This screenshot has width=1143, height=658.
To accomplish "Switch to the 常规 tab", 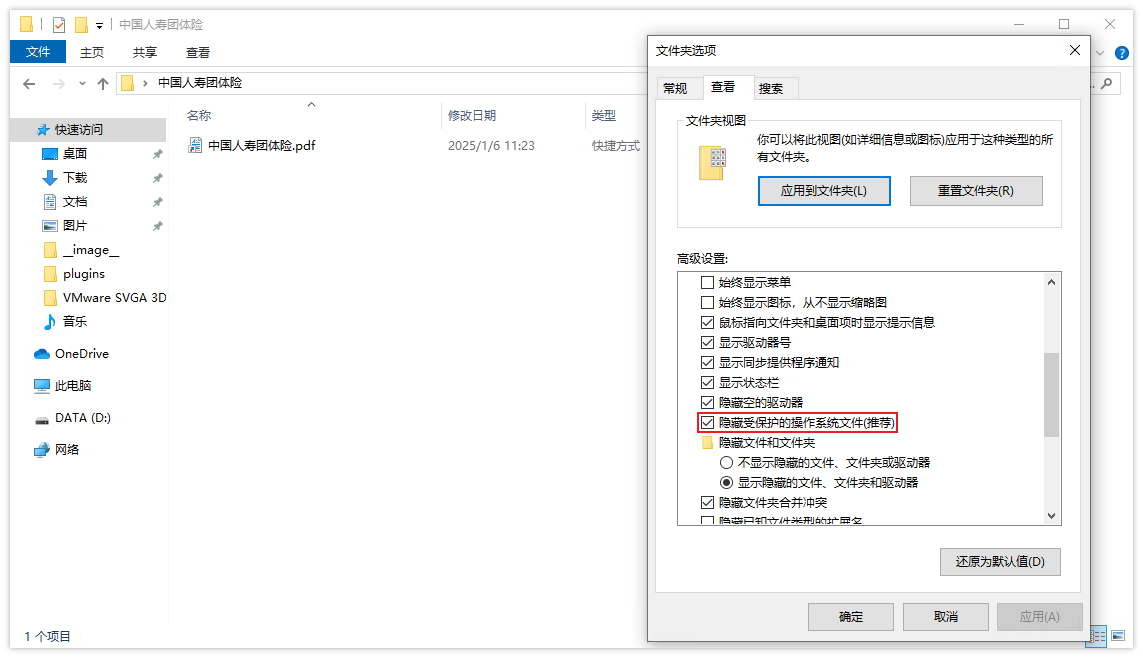I will point(675,88).
